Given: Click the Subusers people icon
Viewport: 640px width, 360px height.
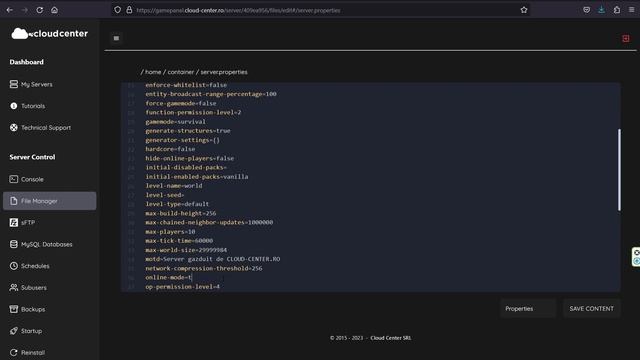Looking at the screenshot, I should [x=13, y=287].
